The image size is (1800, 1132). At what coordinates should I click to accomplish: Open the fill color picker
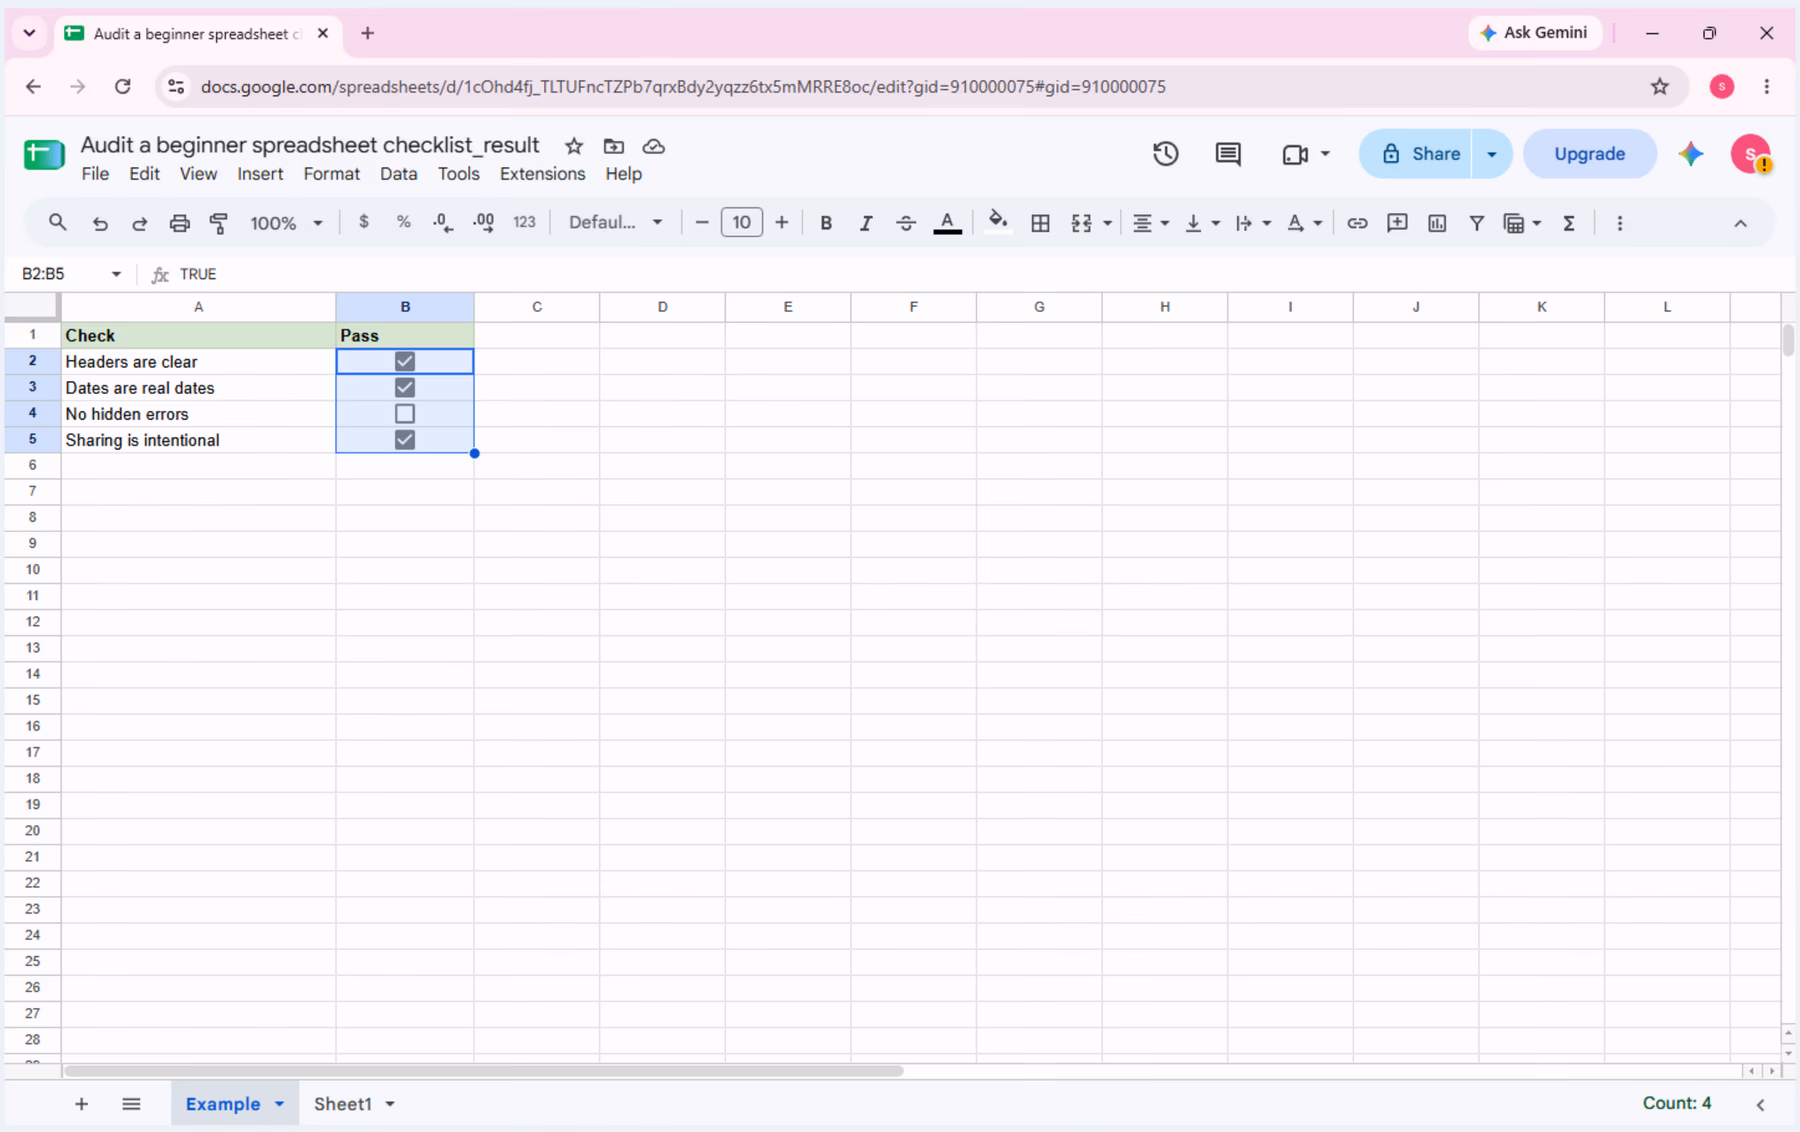[997, 223]
